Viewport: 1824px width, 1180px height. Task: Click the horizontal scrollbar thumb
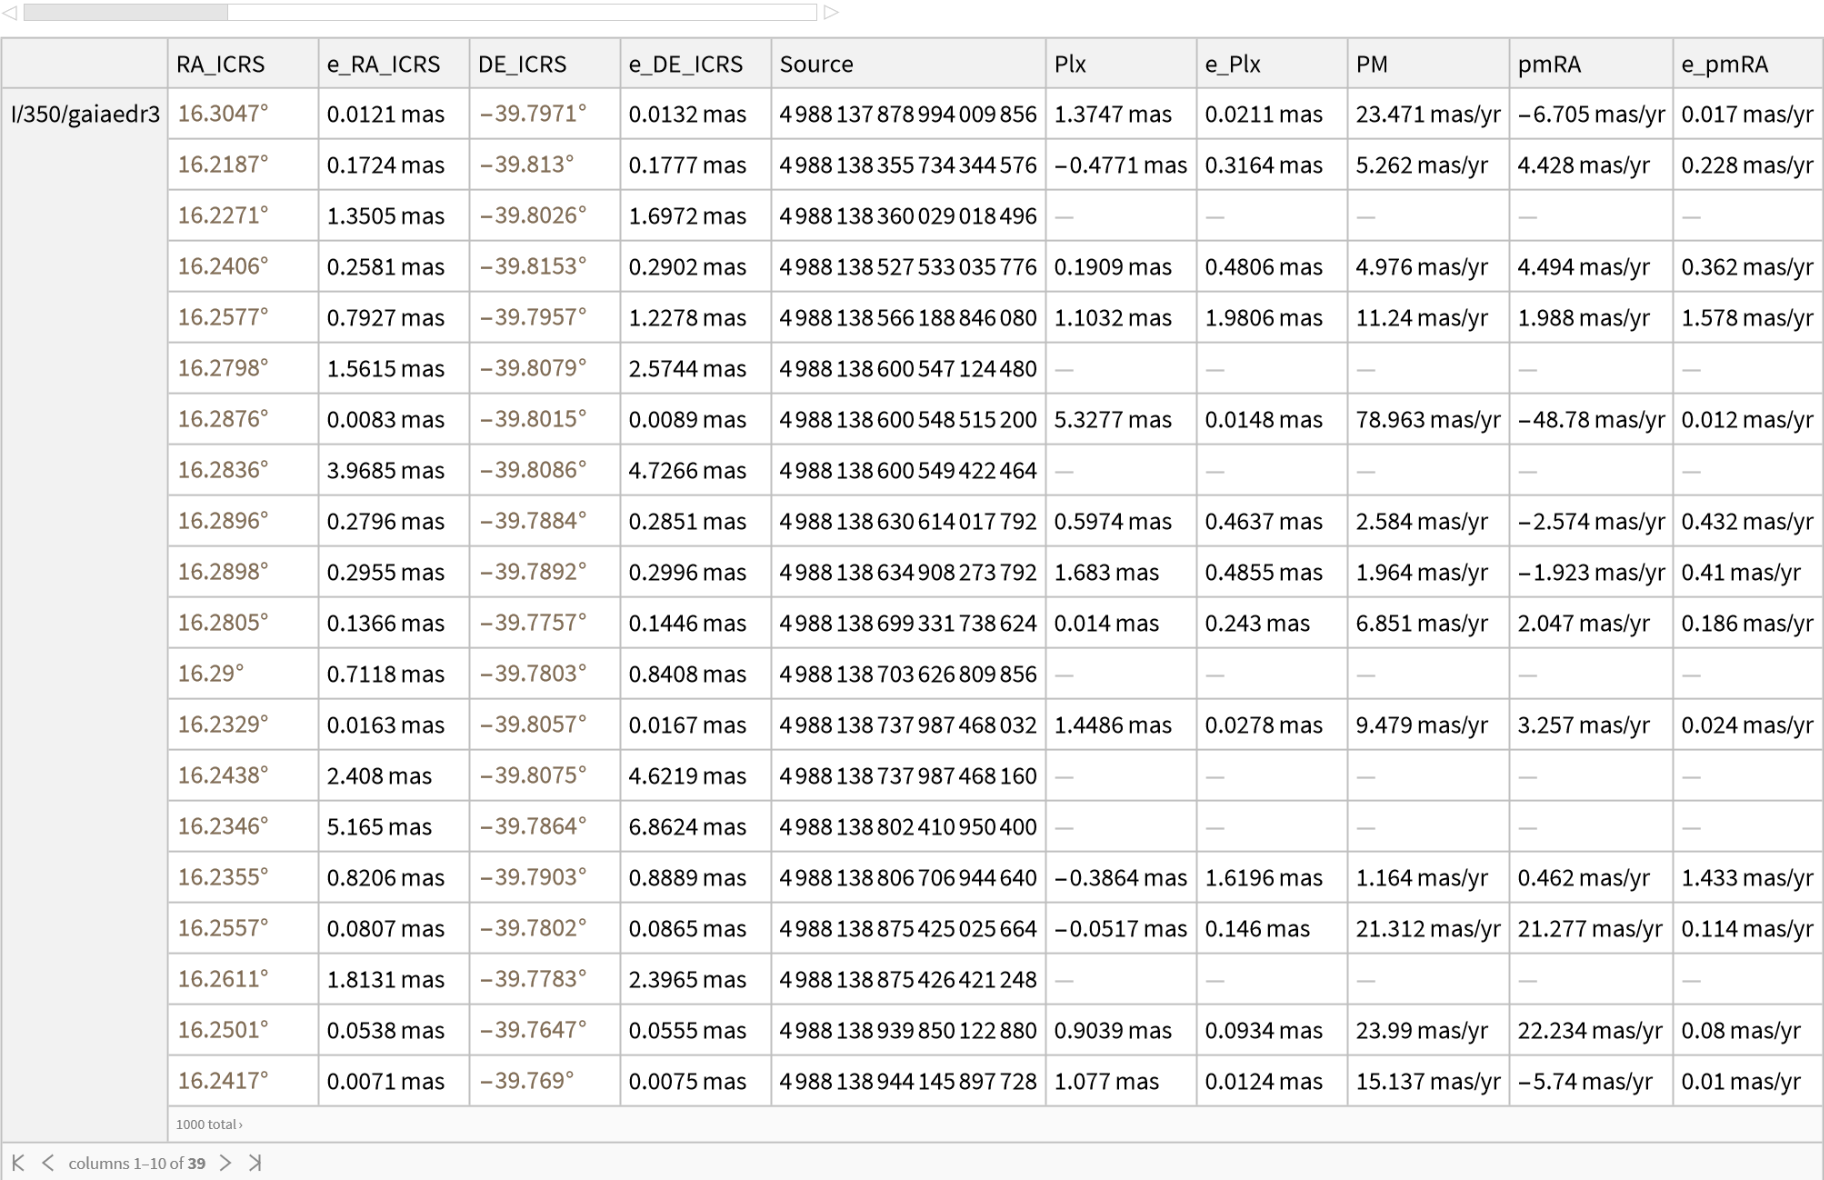(x=126, y=12)
